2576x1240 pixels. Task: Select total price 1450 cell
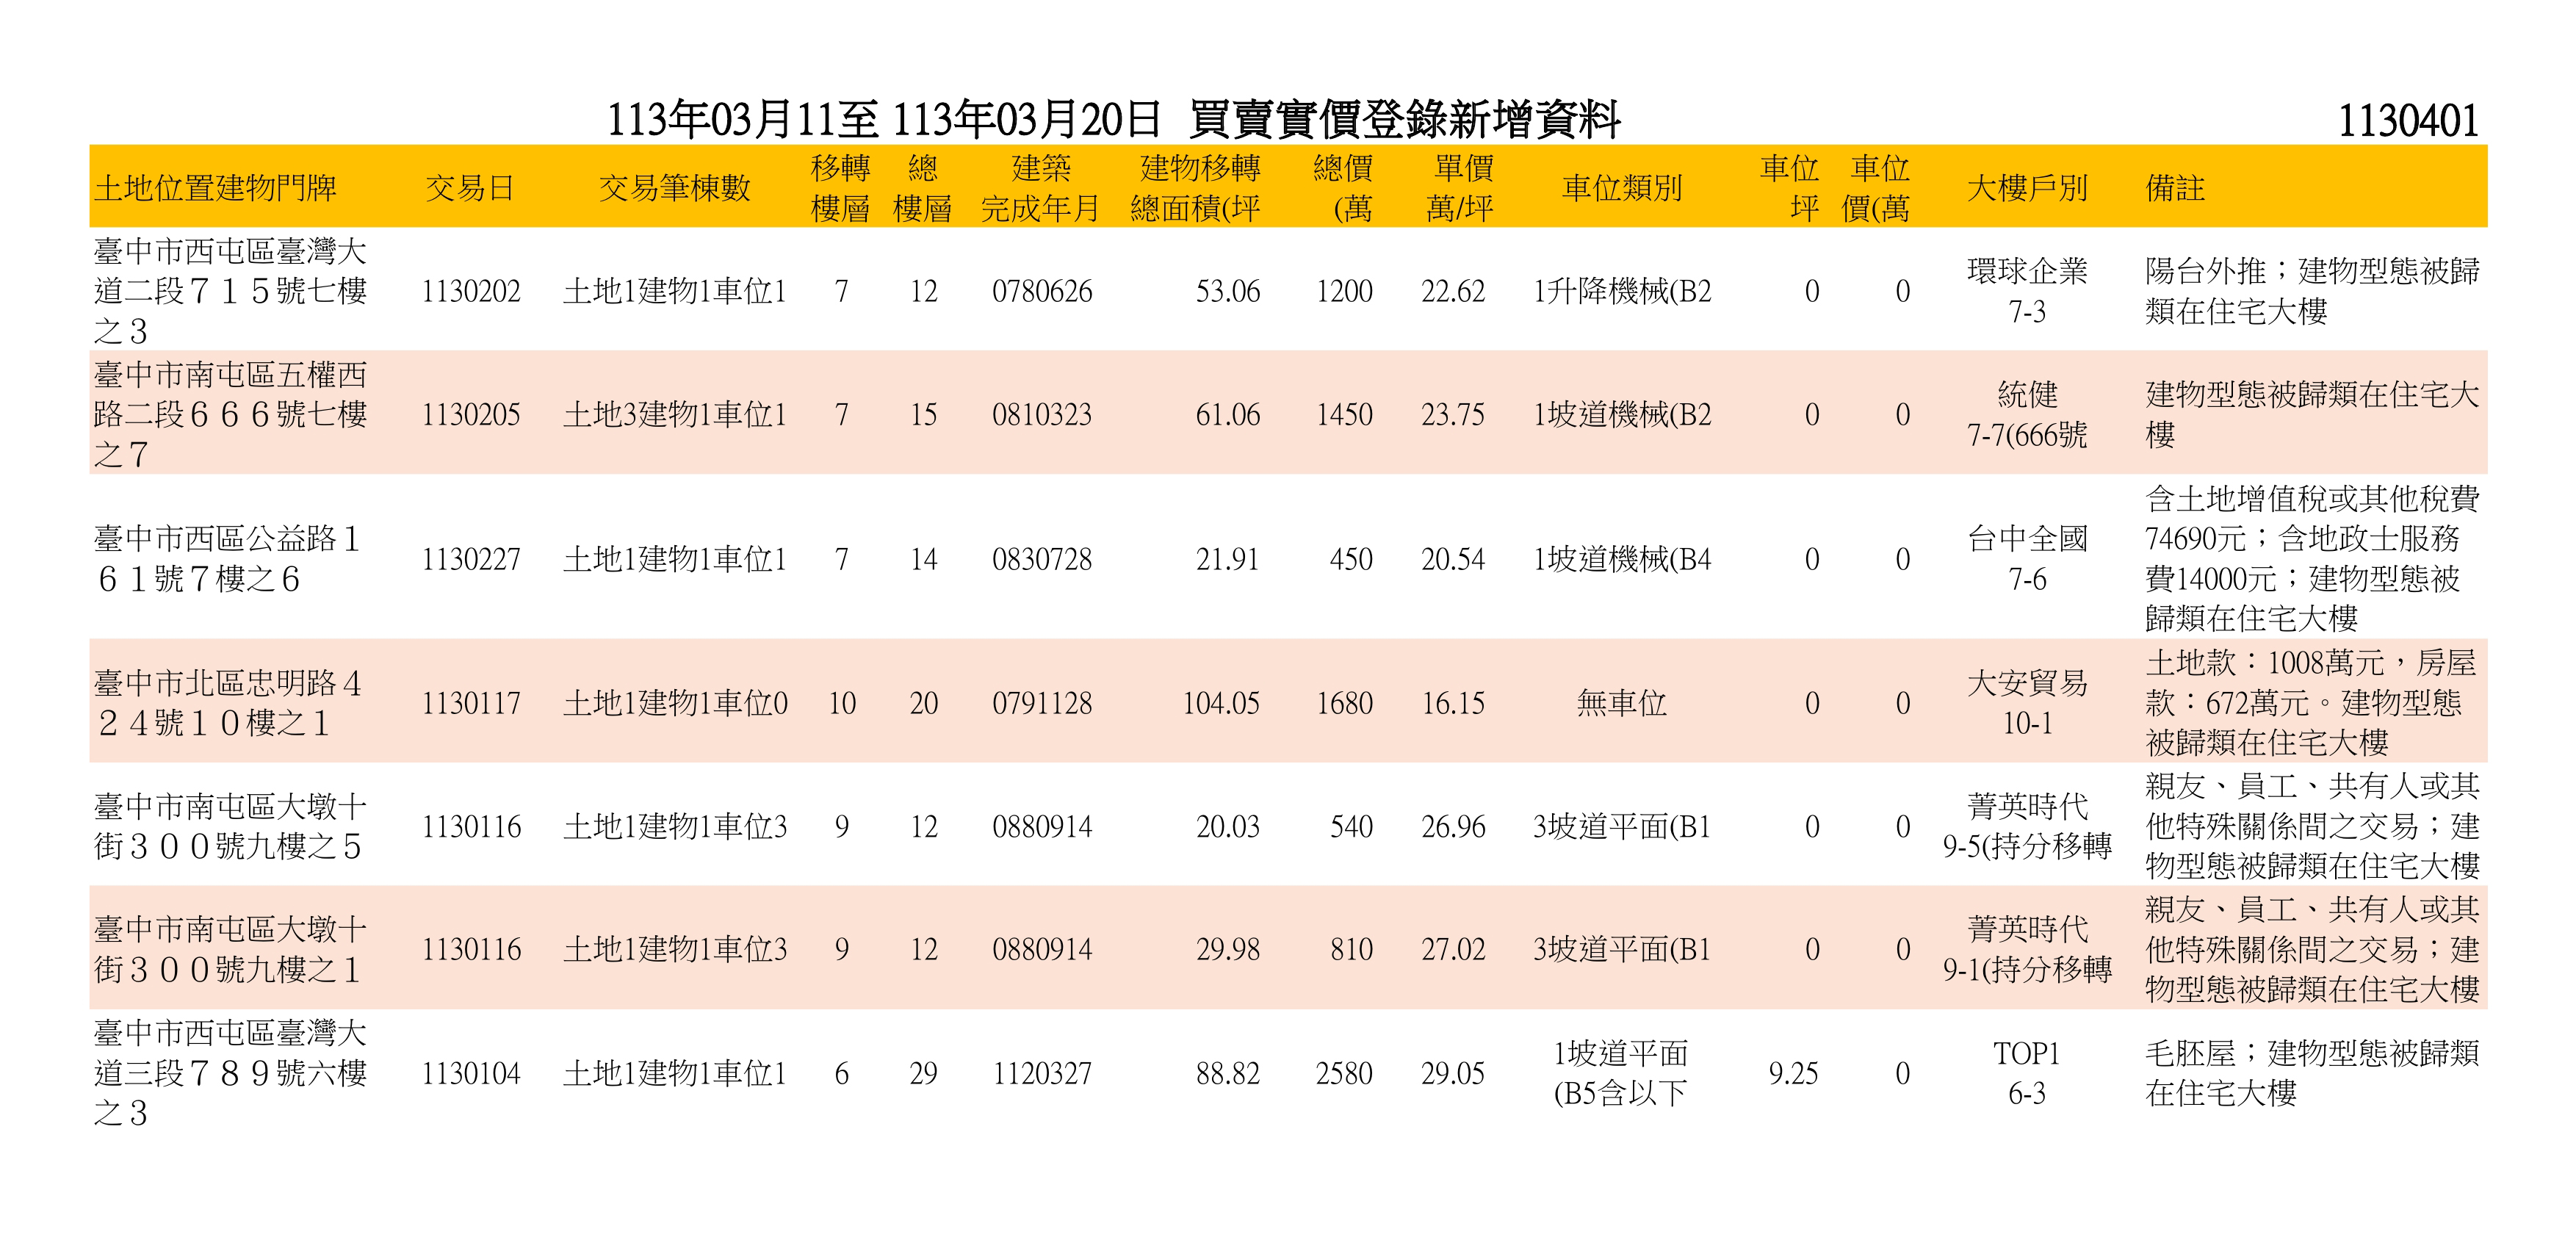click(x=1344, y=414)
